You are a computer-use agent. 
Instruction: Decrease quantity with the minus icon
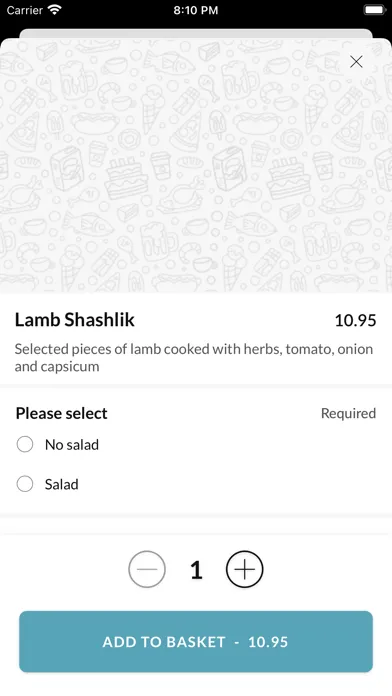[147, 569]
